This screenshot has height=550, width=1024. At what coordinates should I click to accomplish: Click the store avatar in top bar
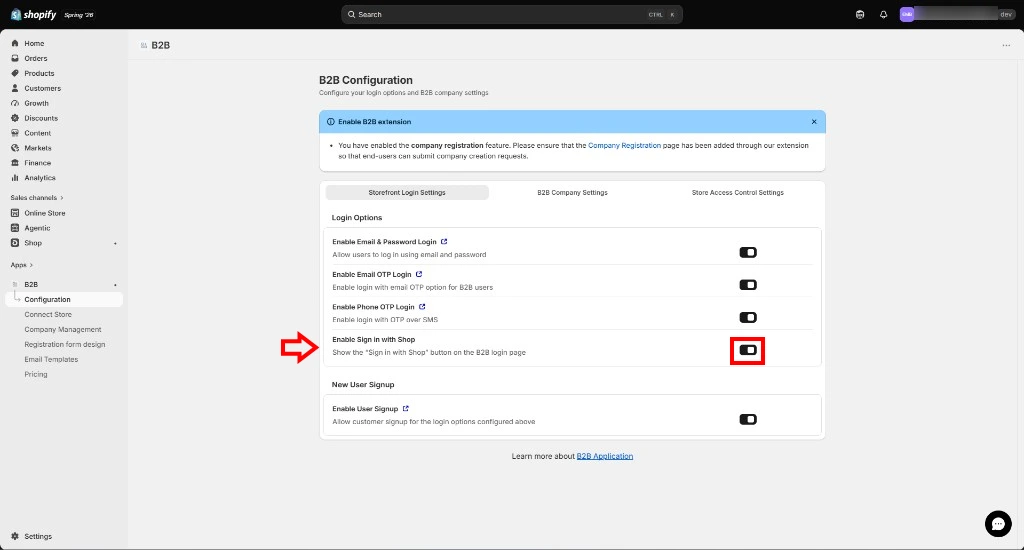[x=906, y=14]
